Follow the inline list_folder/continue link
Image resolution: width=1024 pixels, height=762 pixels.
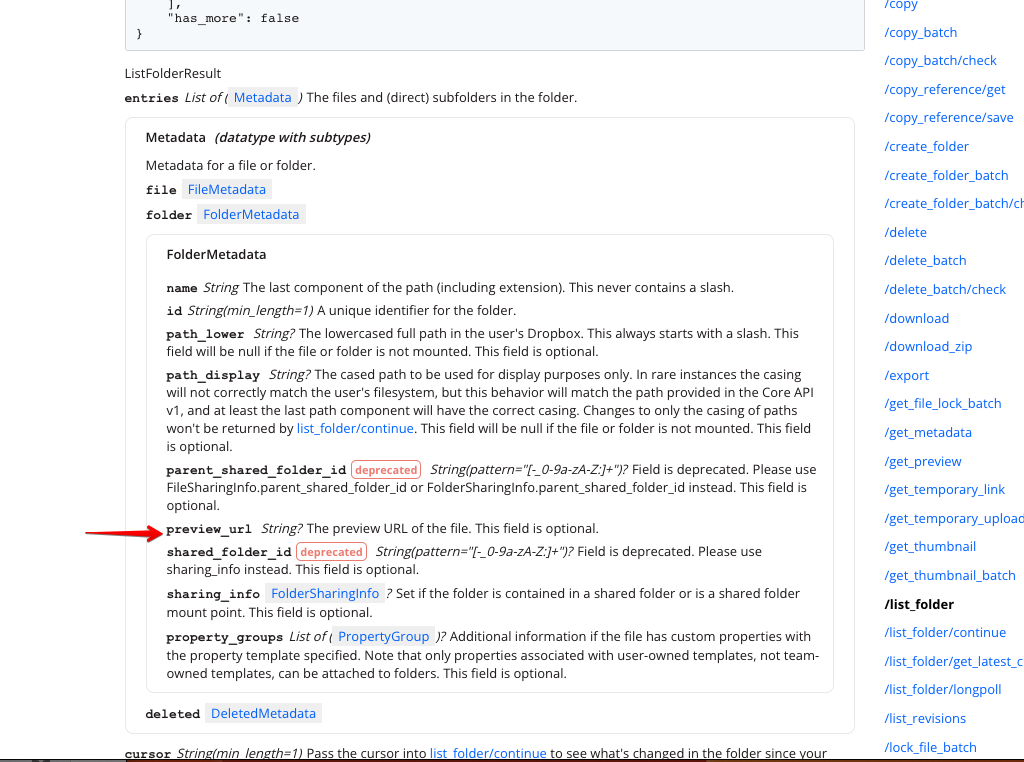(x=355, y=428)
